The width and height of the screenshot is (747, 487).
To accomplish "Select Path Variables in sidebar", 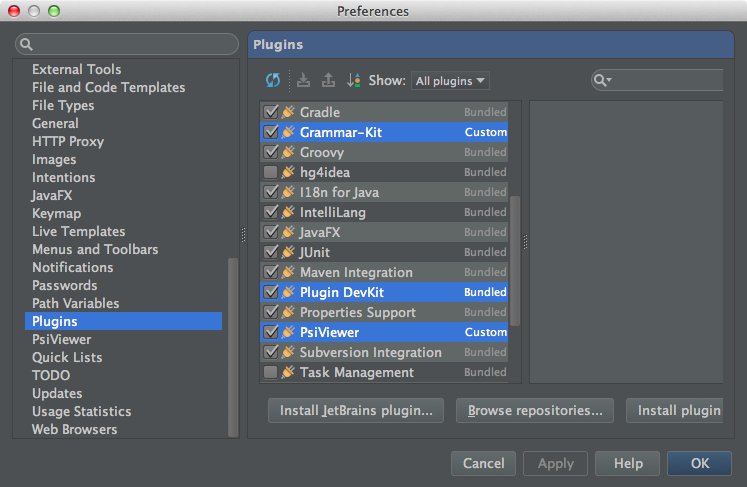I will click(75, 304).
